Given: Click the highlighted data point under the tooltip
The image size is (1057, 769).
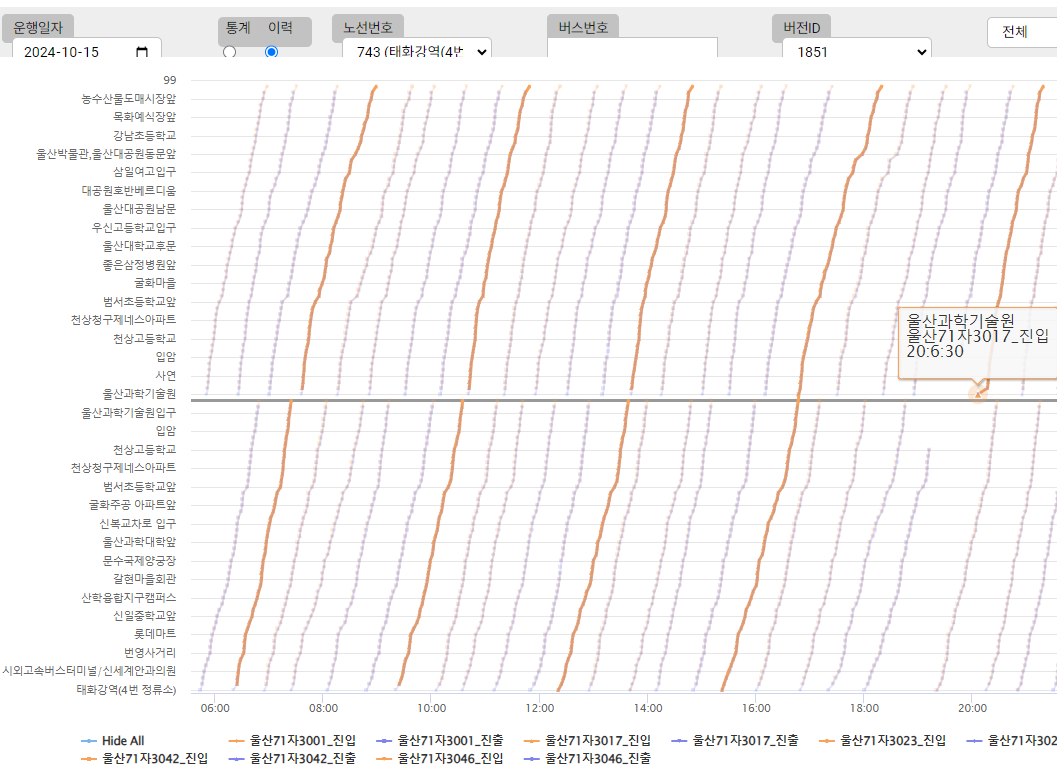Looking at the screenshot, I should tap(978, 394).
